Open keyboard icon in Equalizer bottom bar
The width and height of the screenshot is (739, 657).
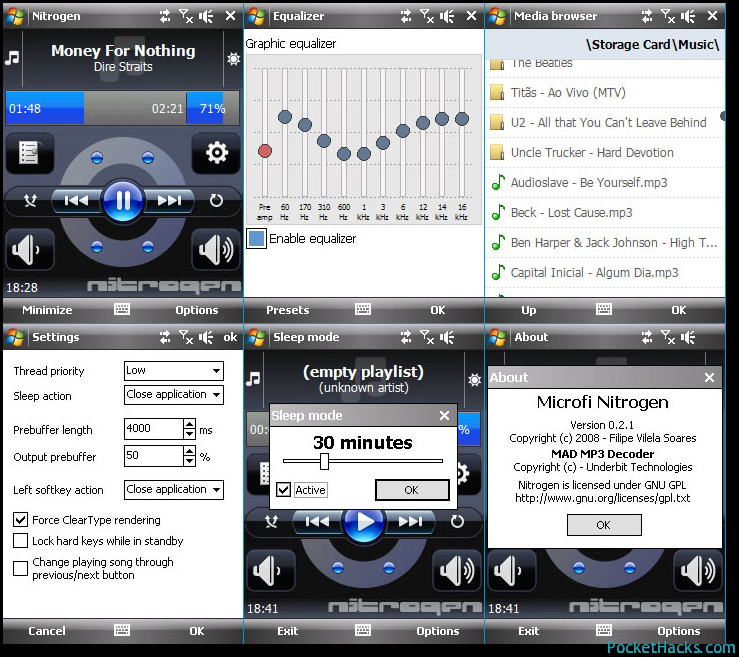[x=363, y=309]
